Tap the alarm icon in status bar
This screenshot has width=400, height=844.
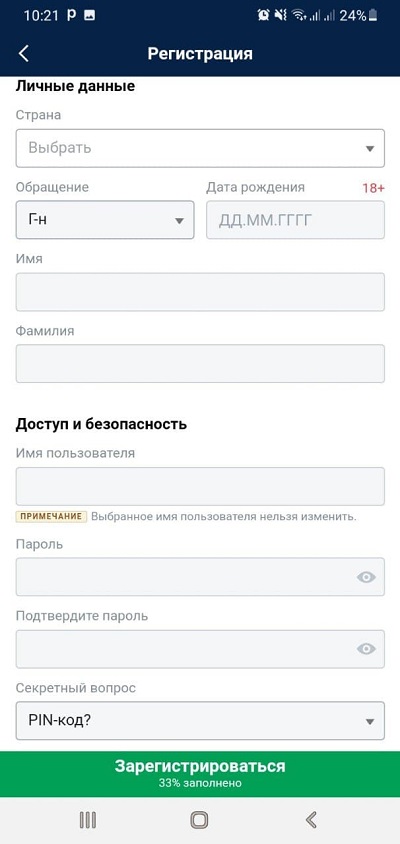[x=263, y=16]
